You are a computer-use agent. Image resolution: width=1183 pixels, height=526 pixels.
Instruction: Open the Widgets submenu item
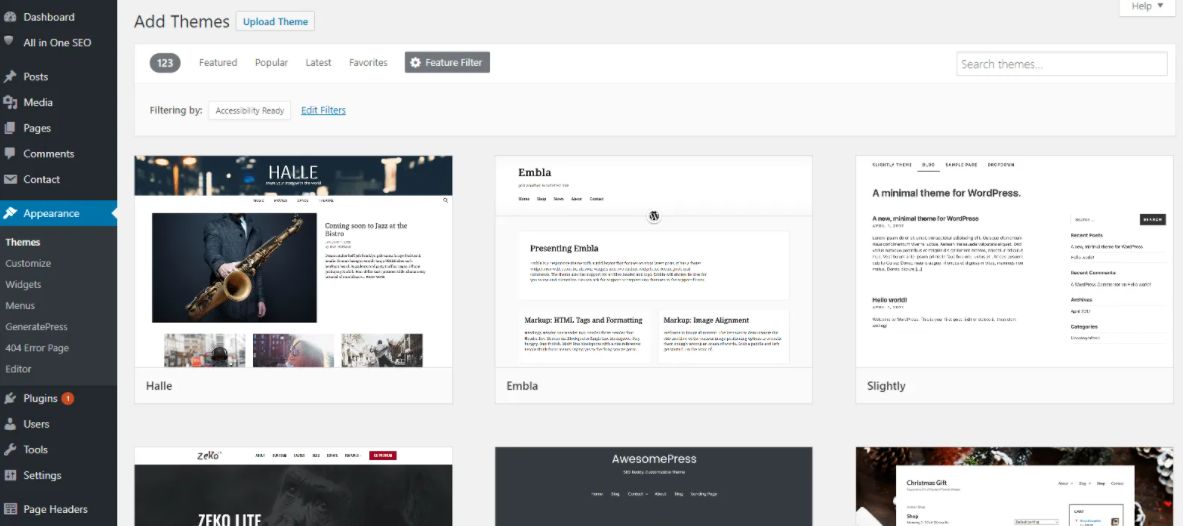(x=23, y=285)
